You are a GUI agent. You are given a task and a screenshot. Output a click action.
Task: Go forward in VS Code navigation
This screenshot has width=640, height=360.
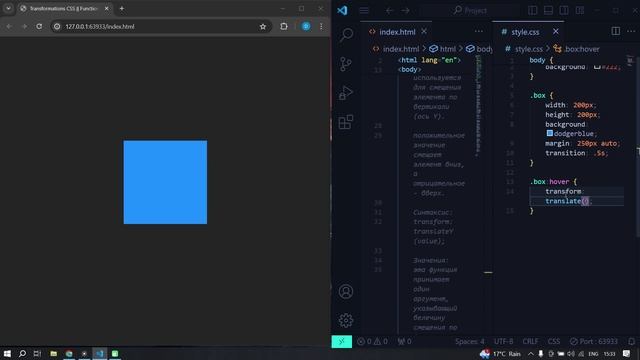point(405,11)
